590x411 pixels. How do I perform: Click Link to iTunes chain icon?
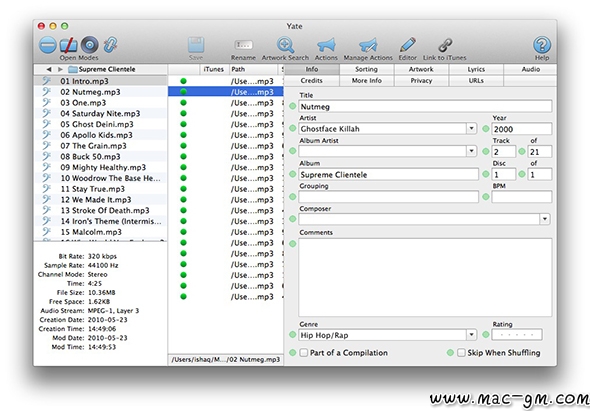tap(445, 45)
